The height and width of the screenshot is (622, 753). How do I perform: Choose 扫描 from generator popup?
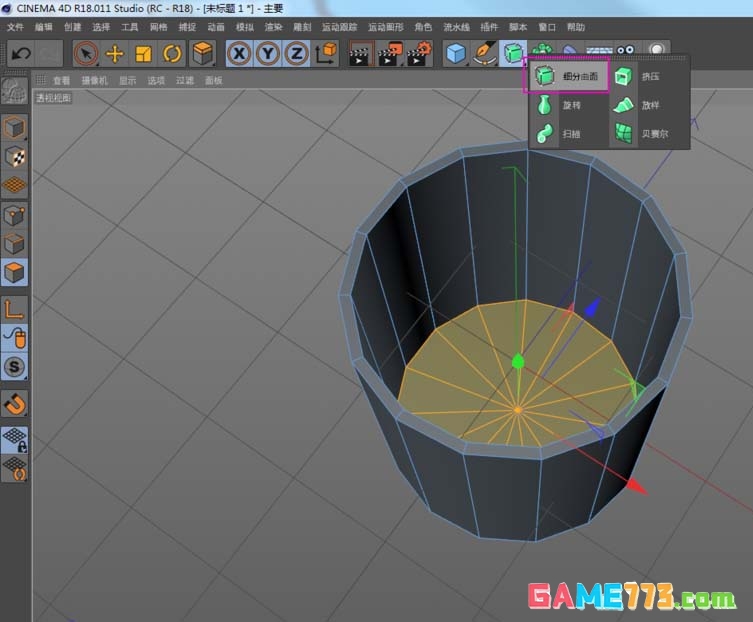[568, 134]
